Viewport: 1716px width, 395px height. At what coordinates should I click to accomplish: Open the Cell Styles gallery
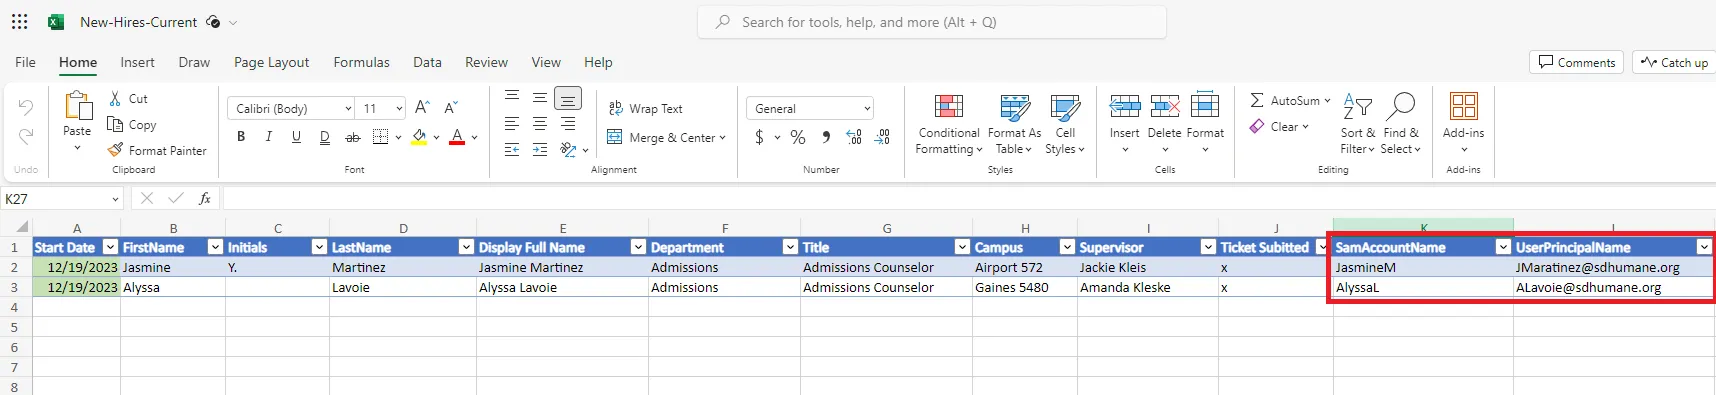1065,124
